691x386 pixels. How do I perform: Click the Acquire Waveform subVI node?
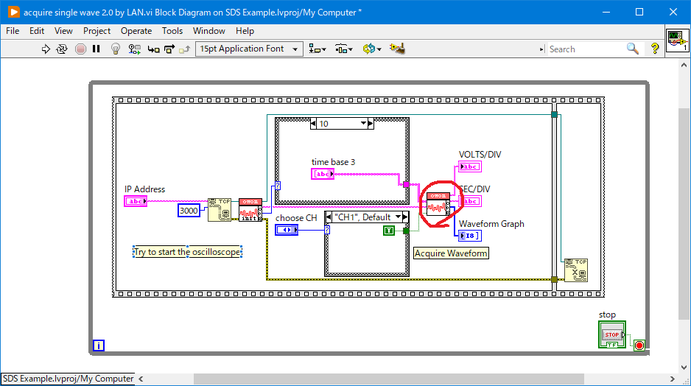coord(438,204)
